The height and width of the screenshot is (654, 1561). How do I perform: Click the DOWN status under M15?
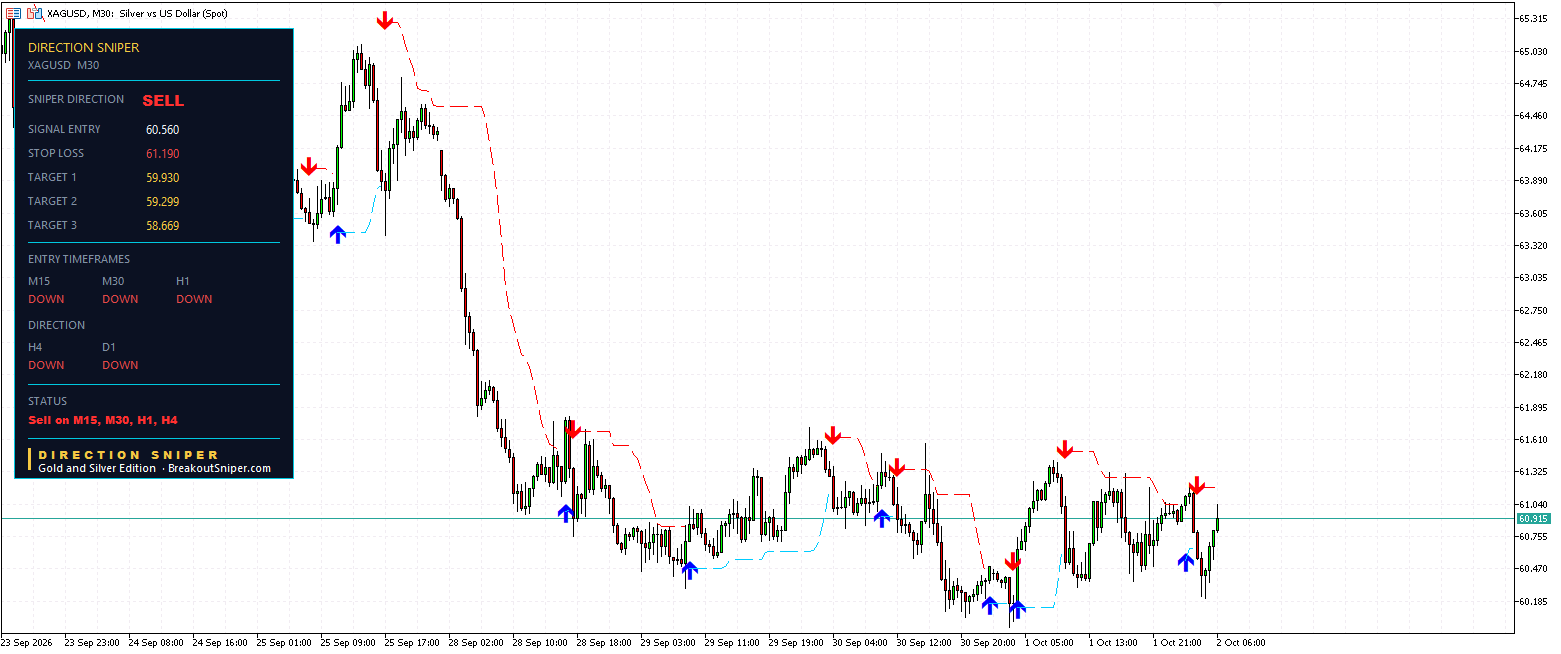click(x=46, y=299)
